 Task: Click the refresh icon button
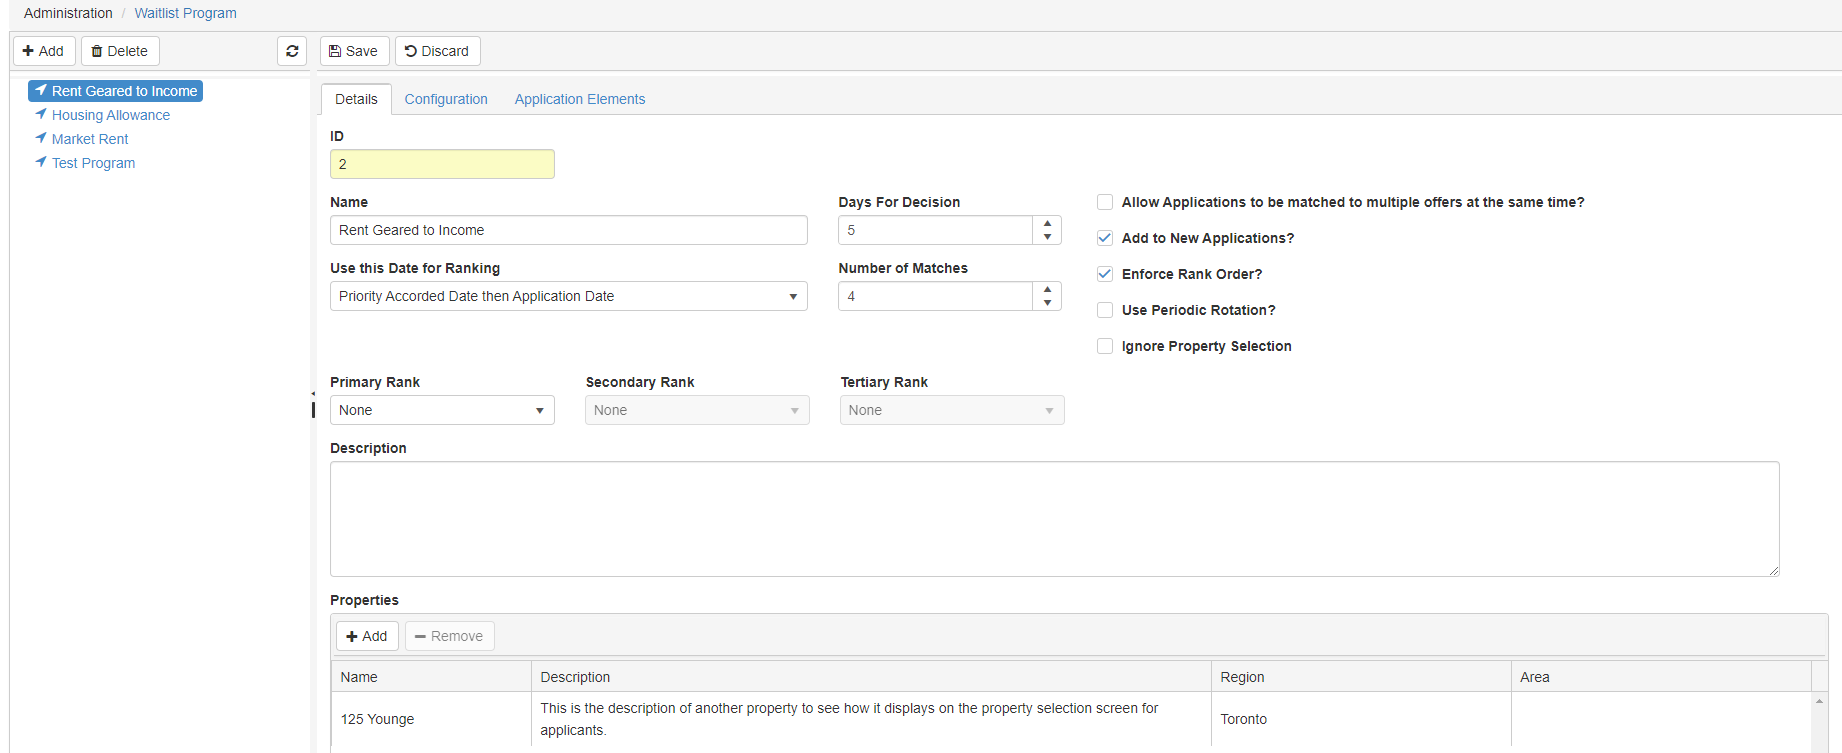[x=292, y=51]
